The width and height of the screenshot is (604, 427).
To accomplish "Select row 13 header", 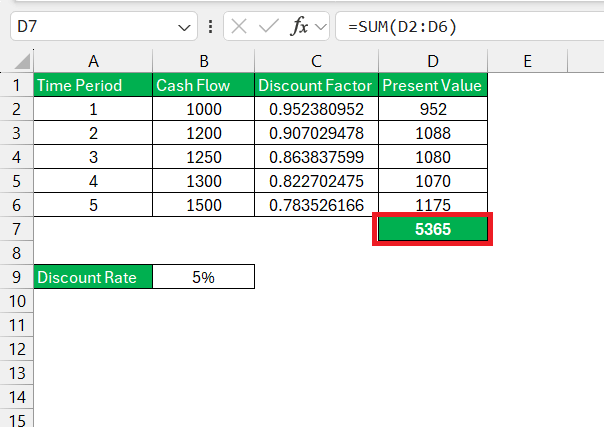I will point(17,373).
